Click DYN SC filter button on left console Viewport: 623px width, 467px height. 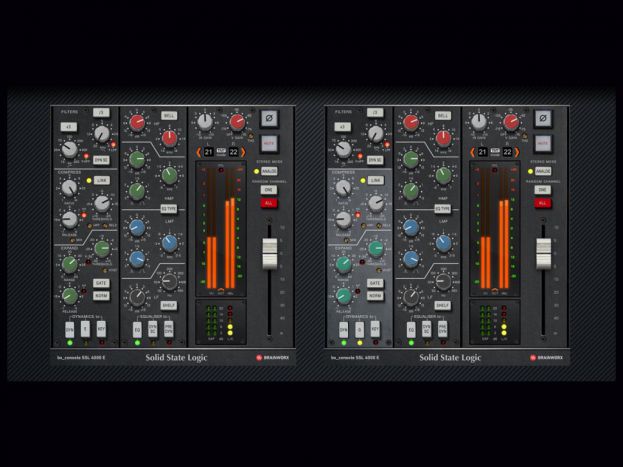coord(101,160)
